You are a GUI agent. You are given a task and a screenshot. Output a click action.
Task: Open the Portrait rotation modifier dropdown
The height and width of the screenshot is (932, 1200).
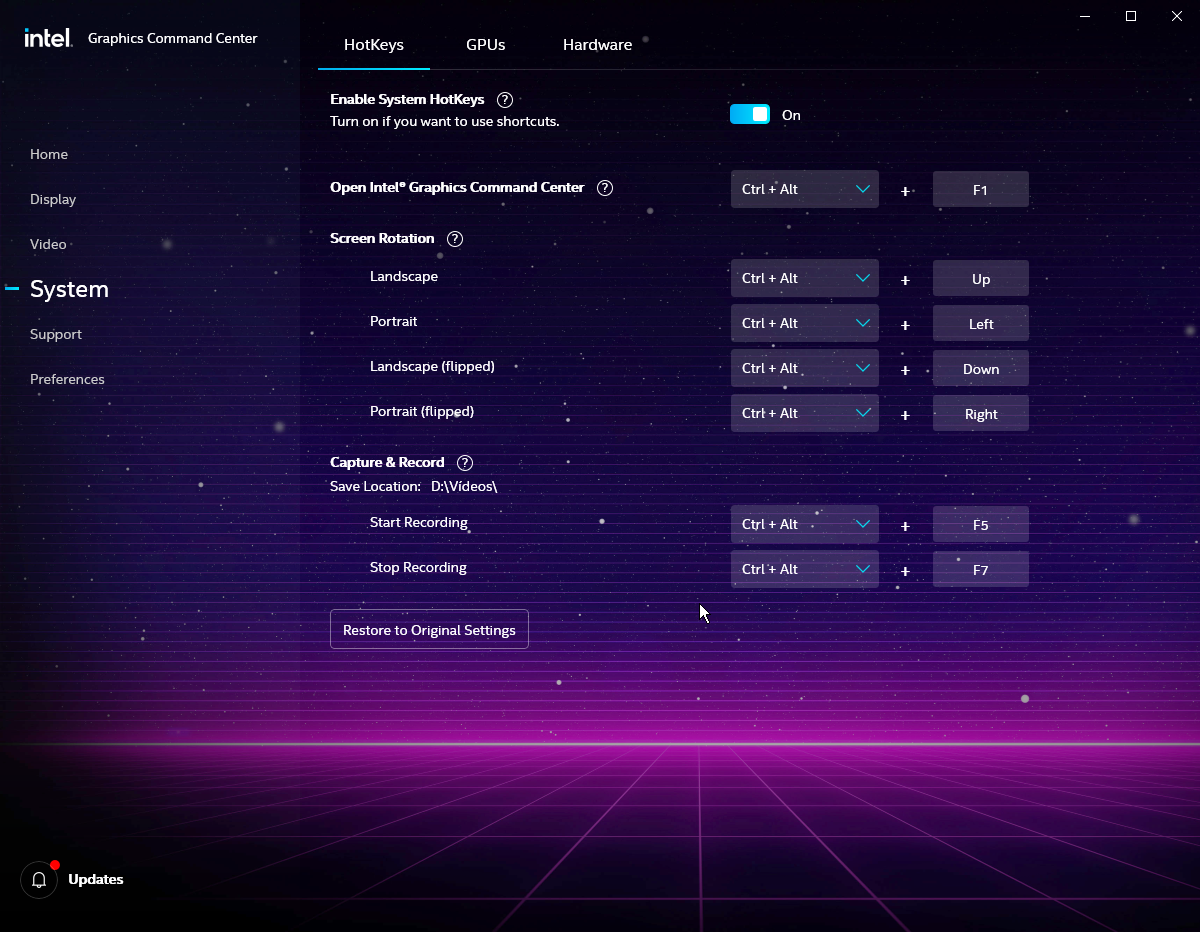coord(805,323)
